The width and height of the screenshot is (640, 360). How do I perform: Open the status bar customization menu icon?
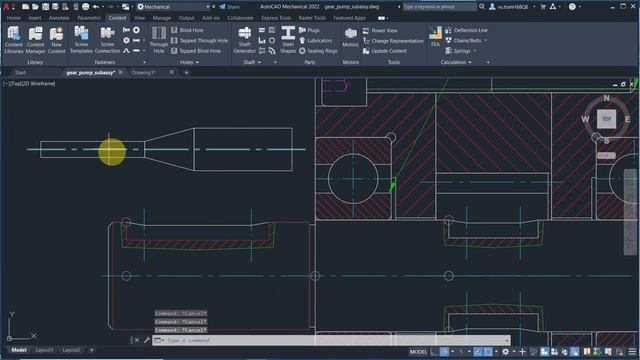[x=632, y=351]
